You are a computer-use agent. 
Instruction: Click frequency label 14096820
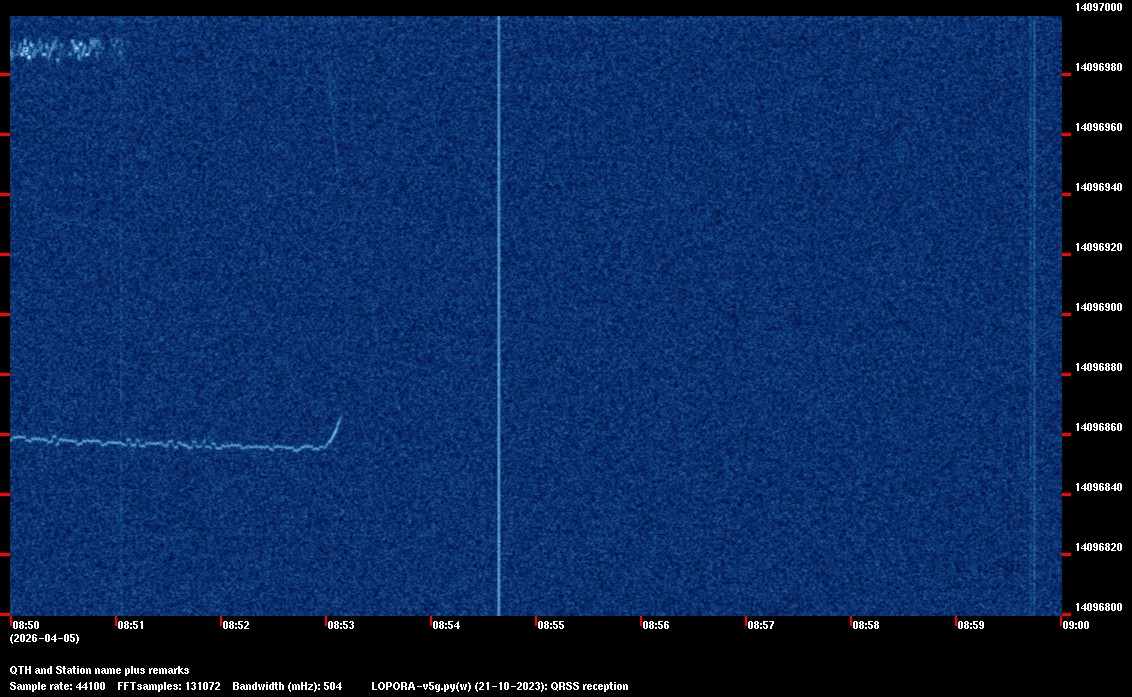pos(1099,547)
